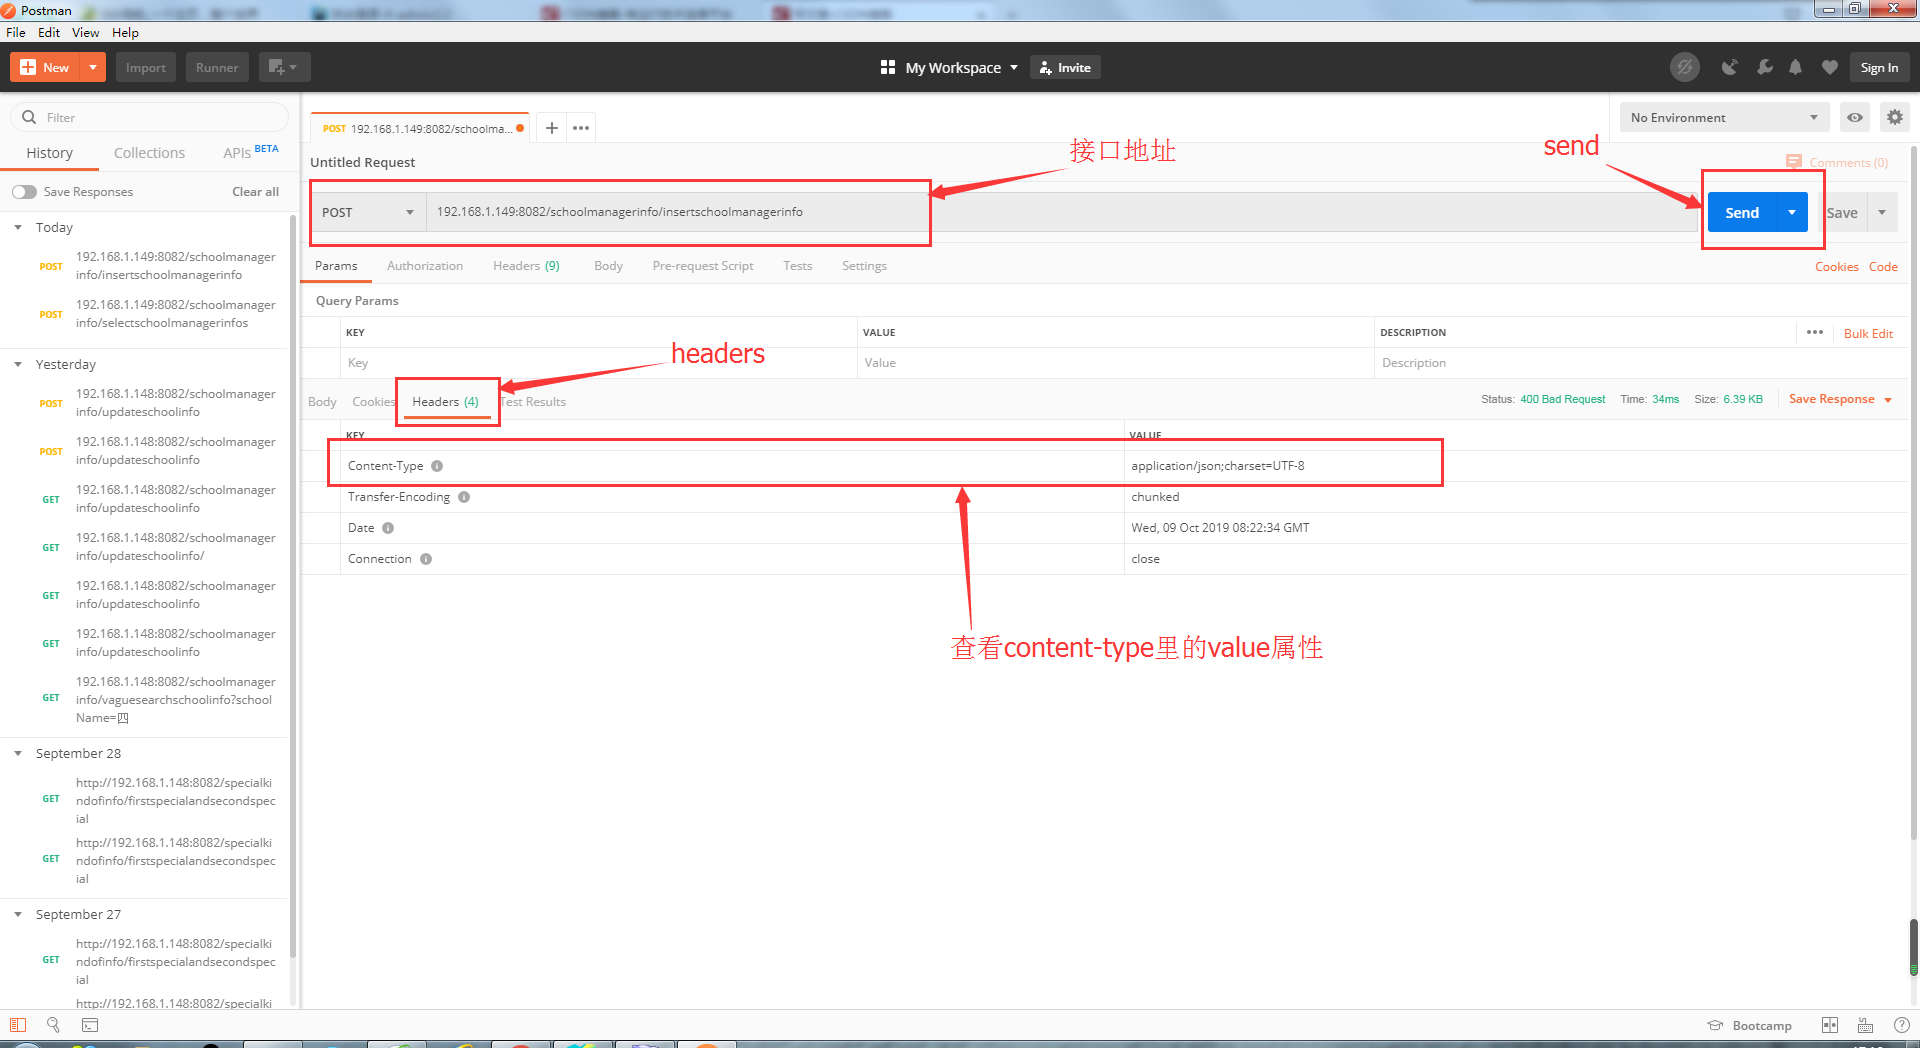Click the sidebar Filter search field
This screenshot has width=1920, height=1048.
(x=150, y=117)
